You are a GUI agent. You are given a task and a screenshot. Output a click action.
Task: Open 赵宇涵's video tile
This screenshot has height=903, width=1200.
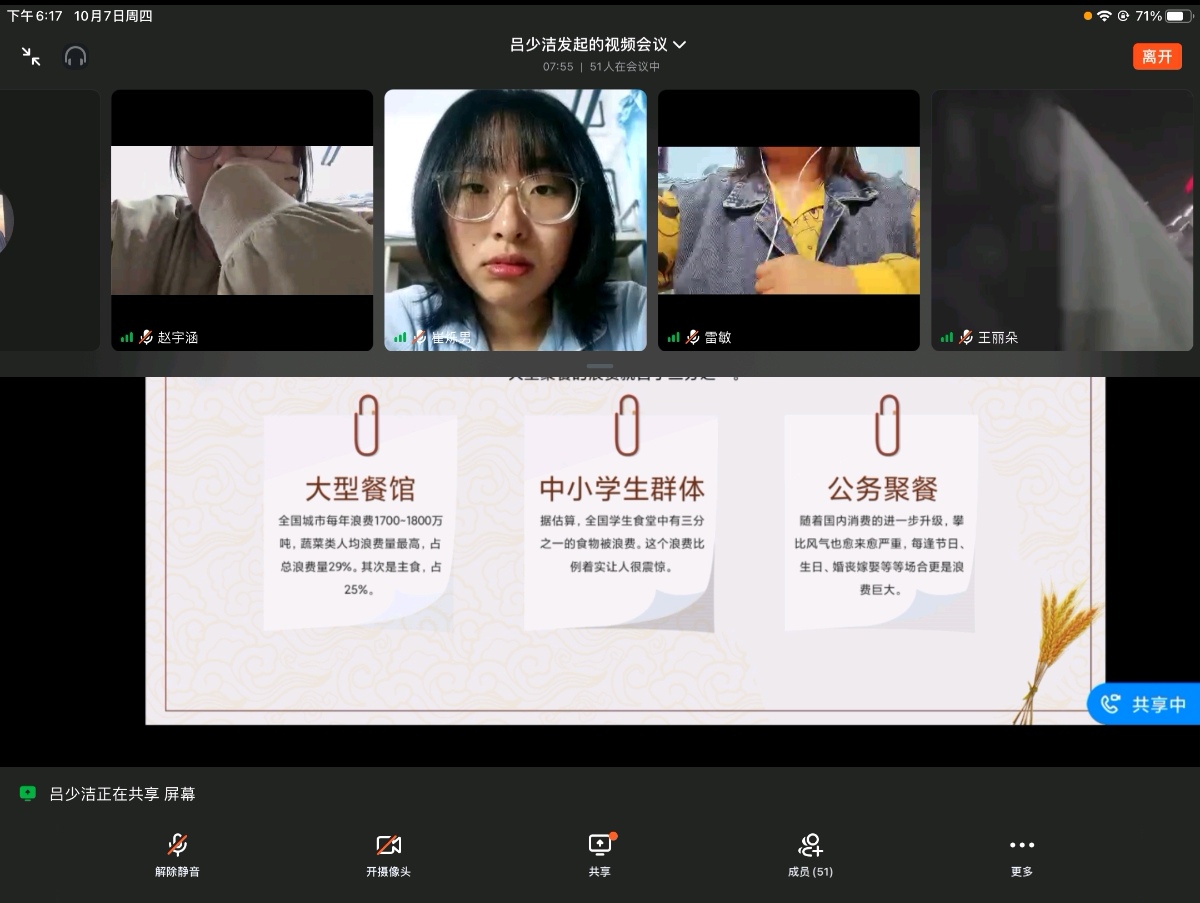(242, 220)
